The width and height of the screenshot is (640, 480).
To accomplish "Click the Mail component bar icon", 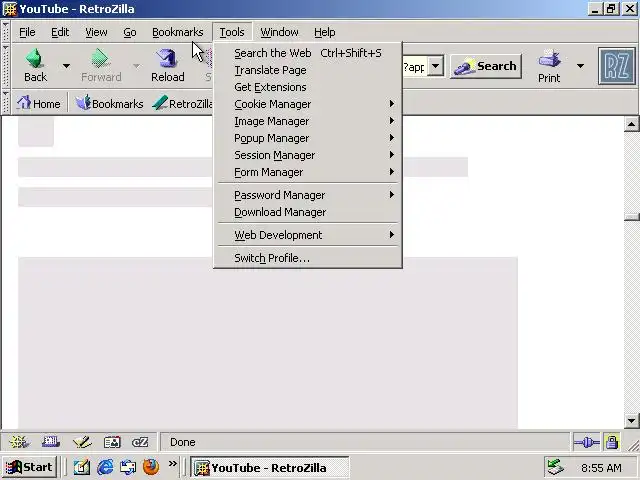I will pos(51,442).
